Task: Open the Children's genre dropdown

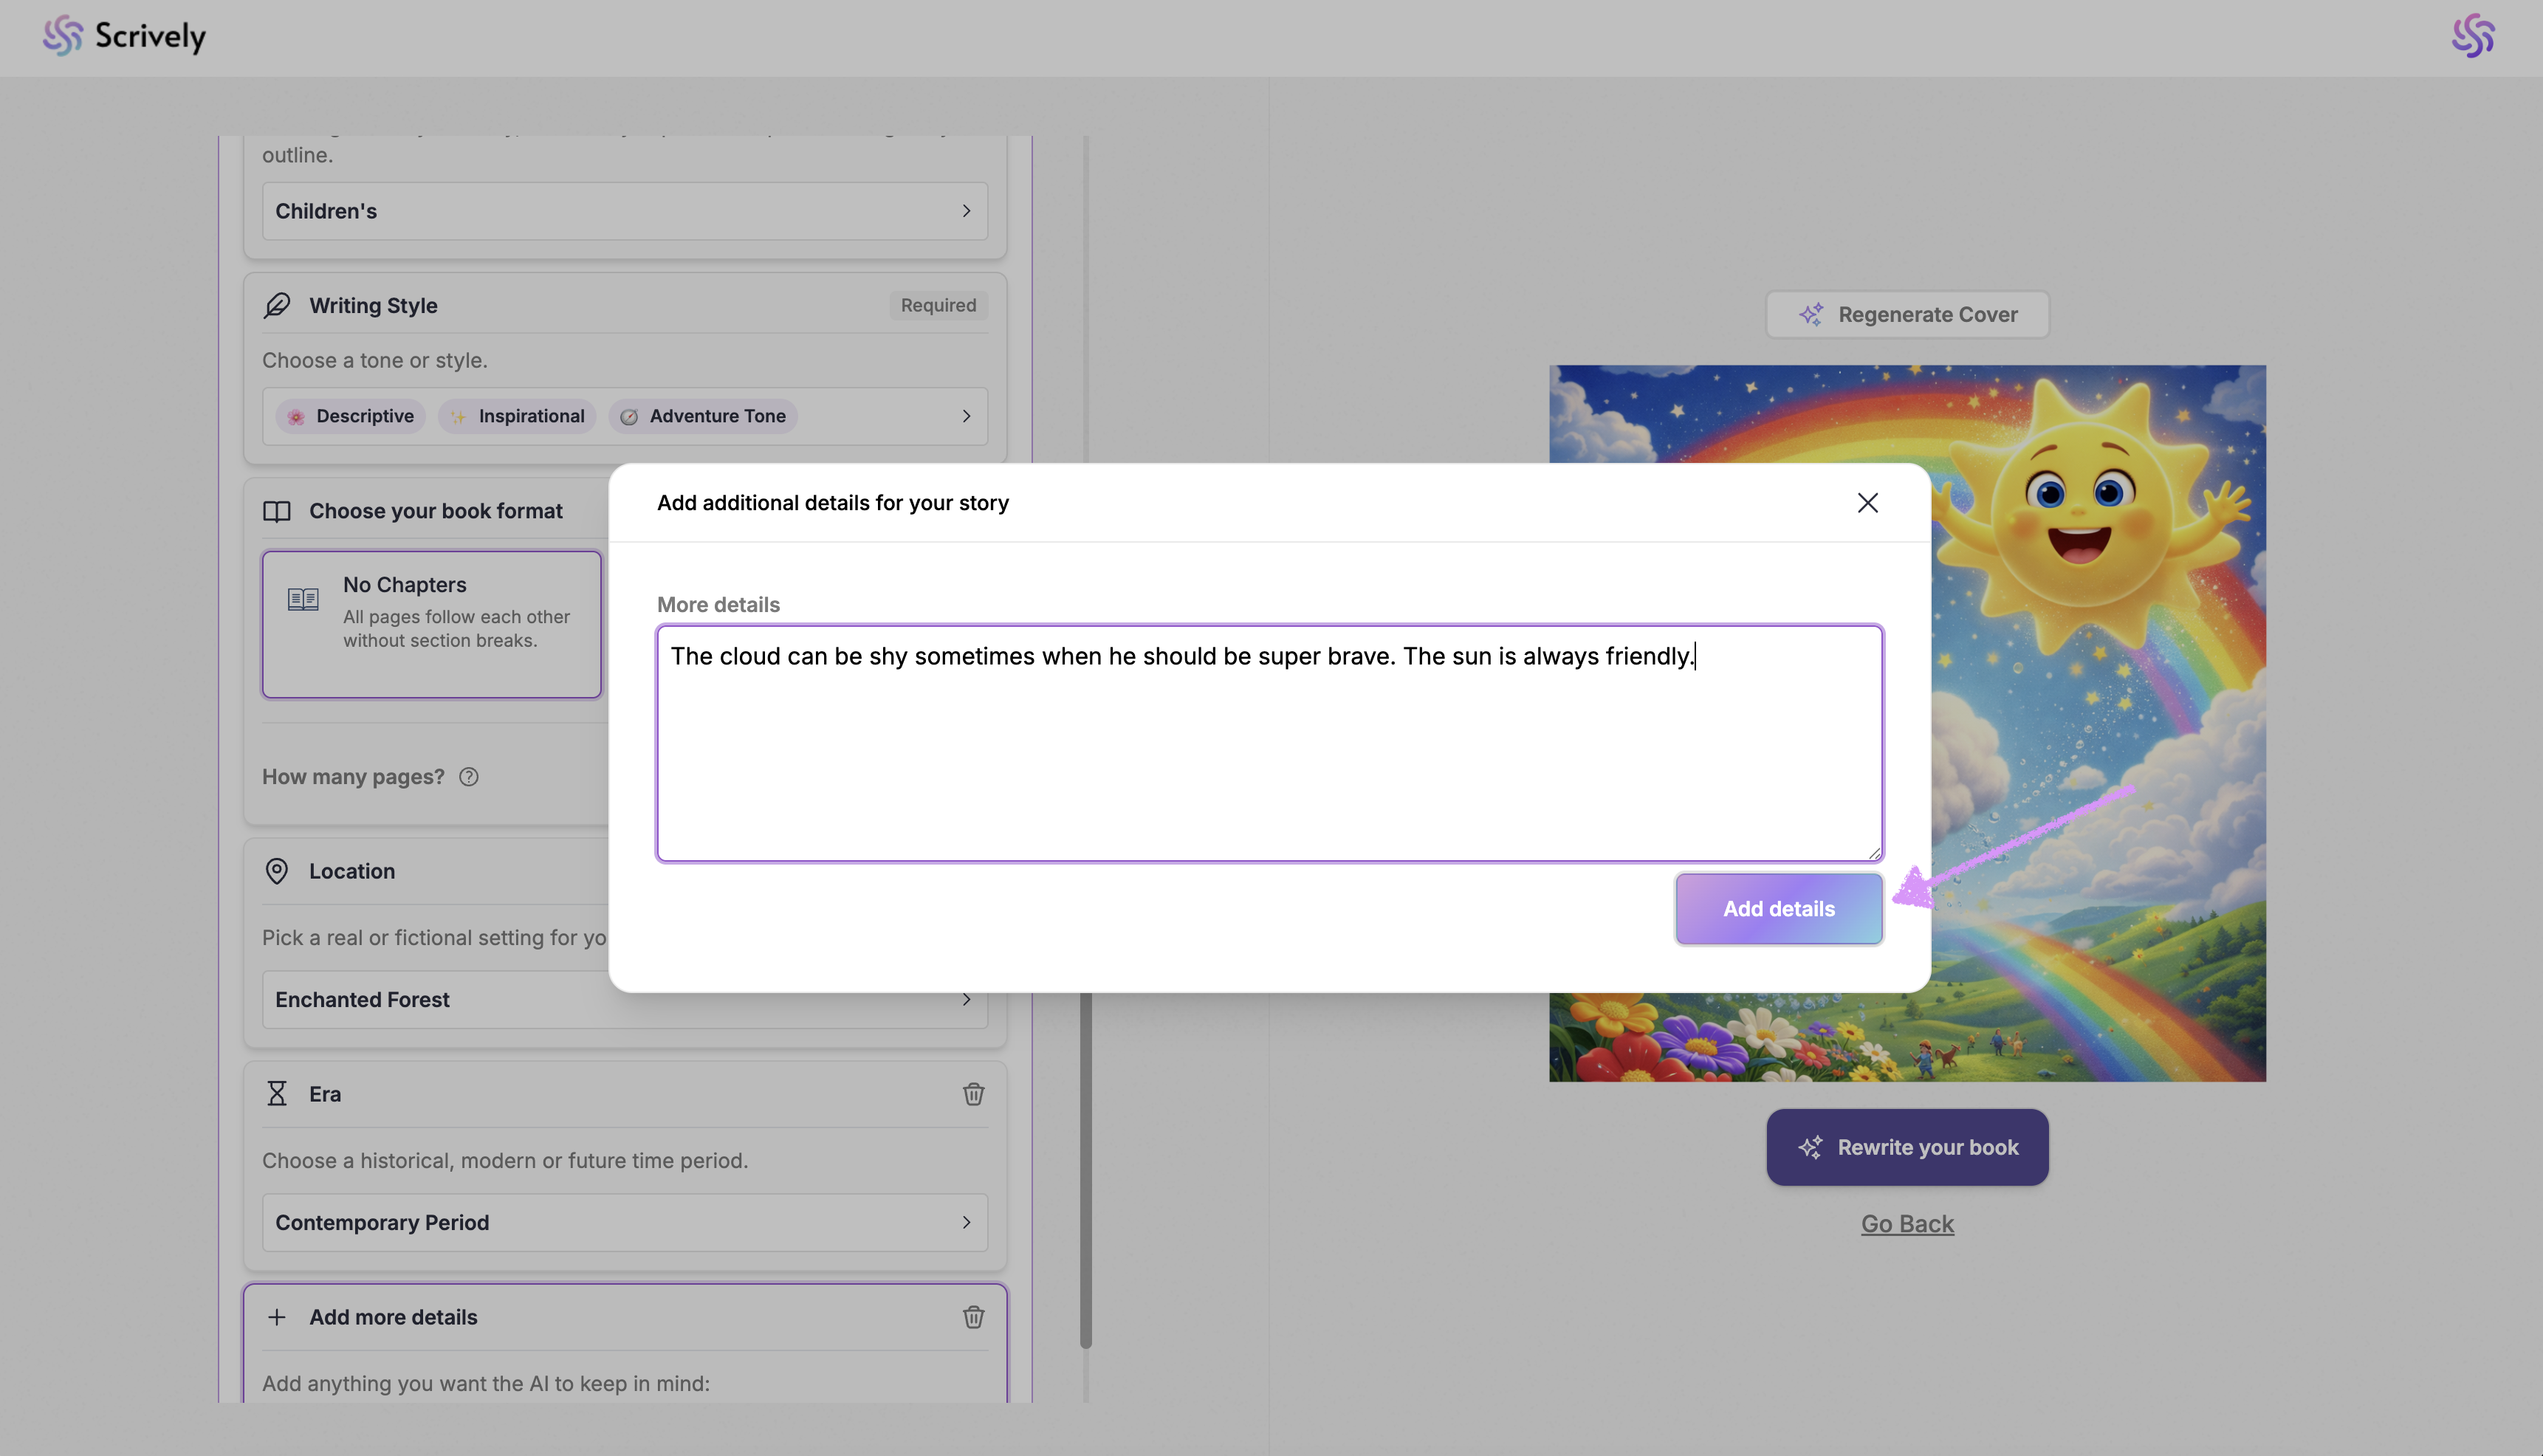Action: click(x=624, y=211)
